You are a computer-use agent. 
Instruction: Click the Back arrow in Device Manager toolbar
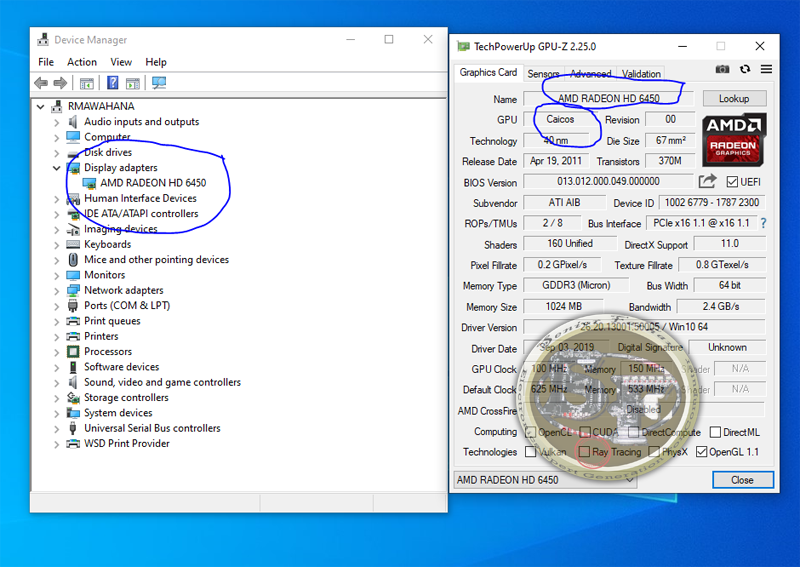41,83
